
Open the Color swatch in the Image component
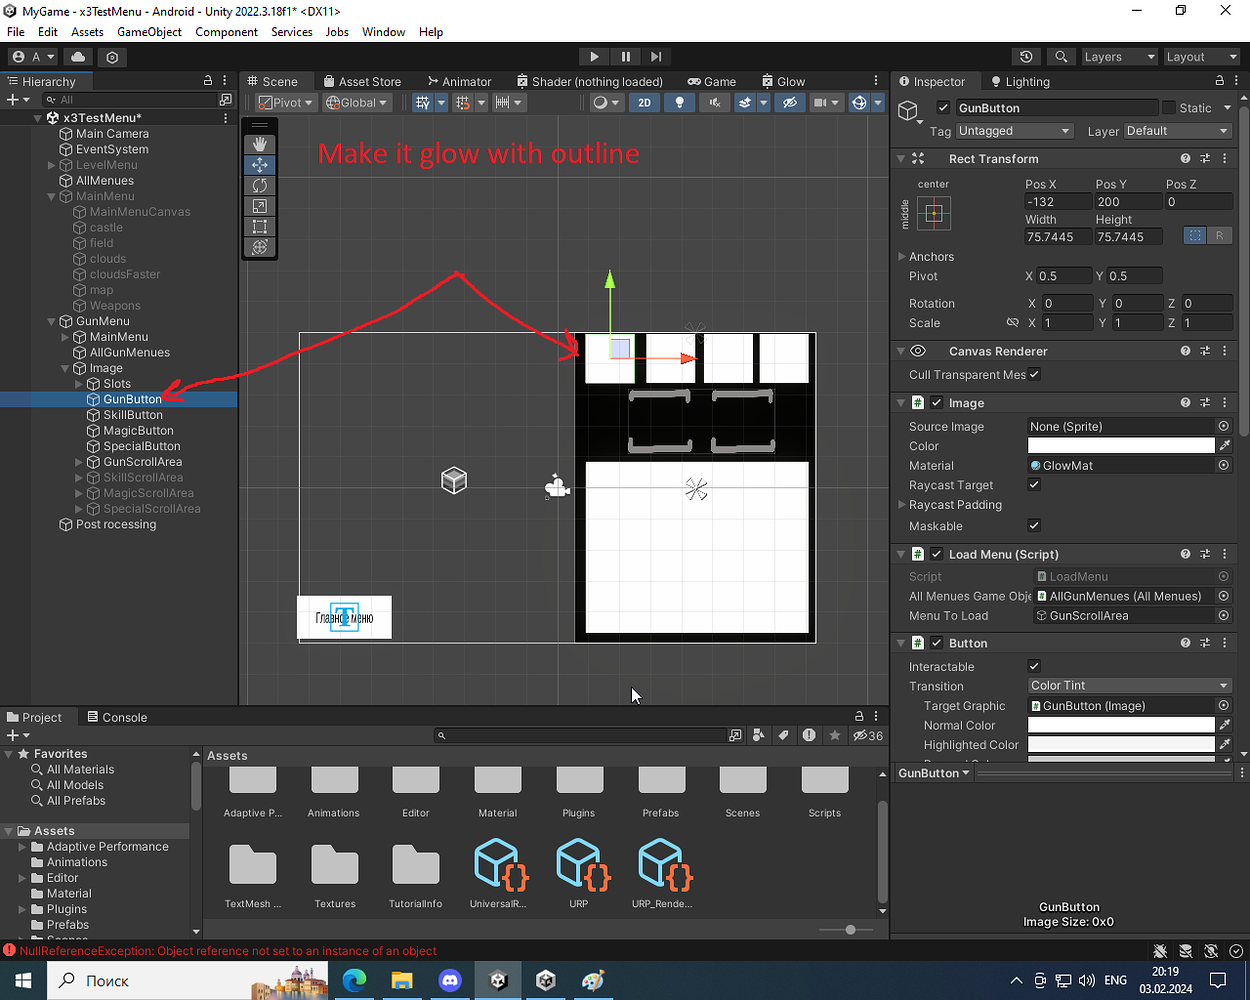(x=1120, y=445)
